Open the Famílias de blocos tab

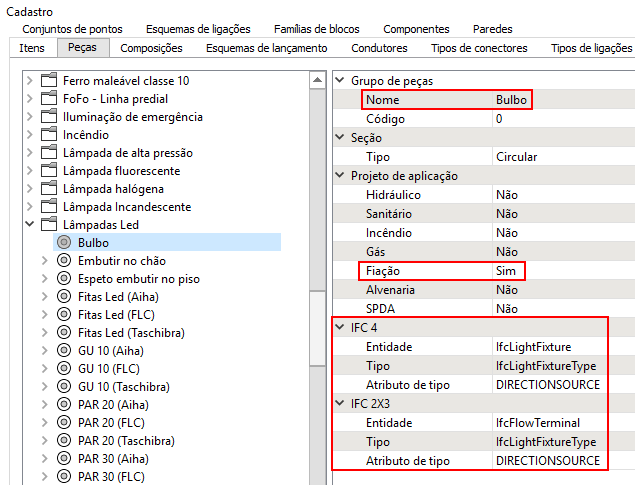coord(317,29)
